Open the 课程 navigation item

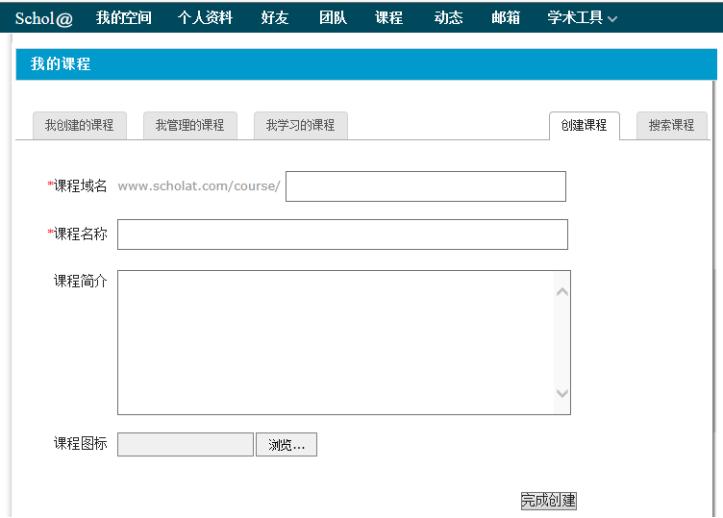(389, 17)
